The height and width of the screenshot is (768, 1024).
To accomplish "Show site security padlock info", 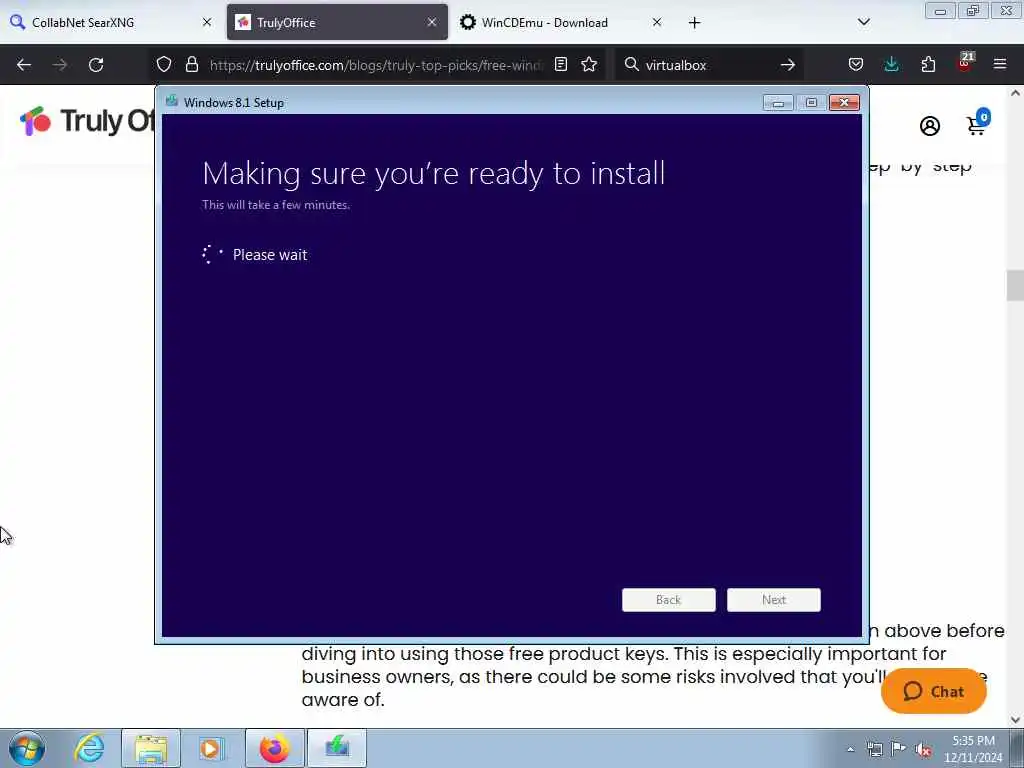I will pyautogui.click(x=191, y=65).
